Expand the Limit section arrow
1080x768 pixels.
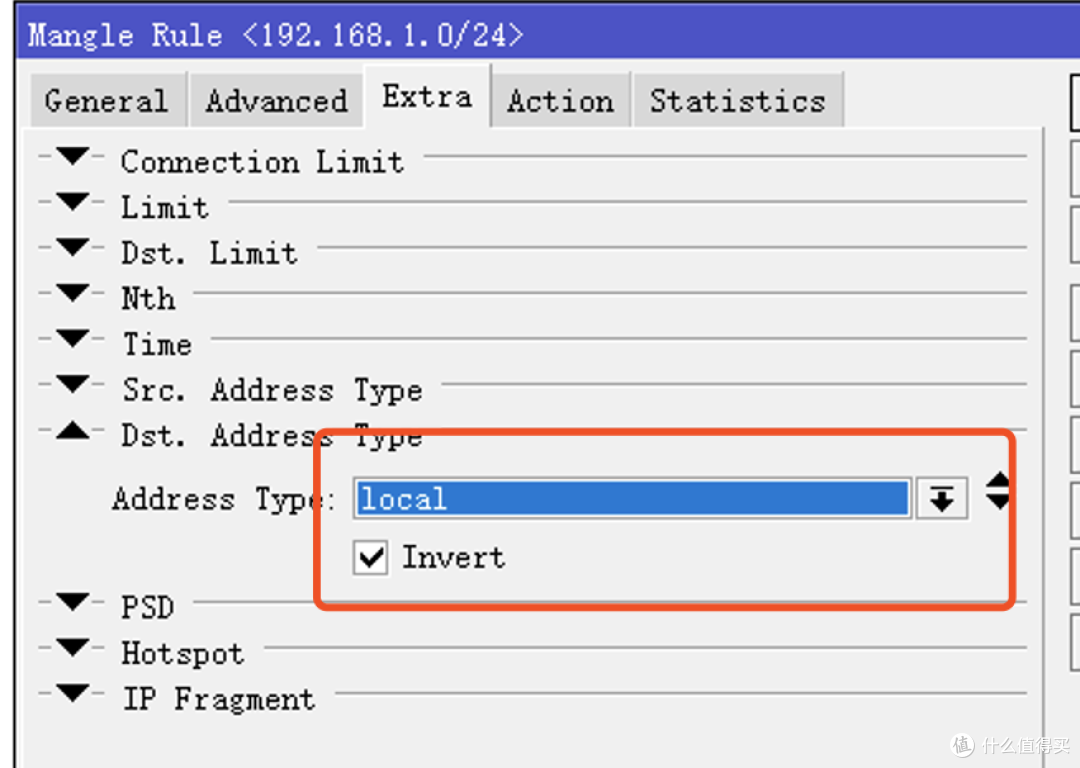coord(72,203)
